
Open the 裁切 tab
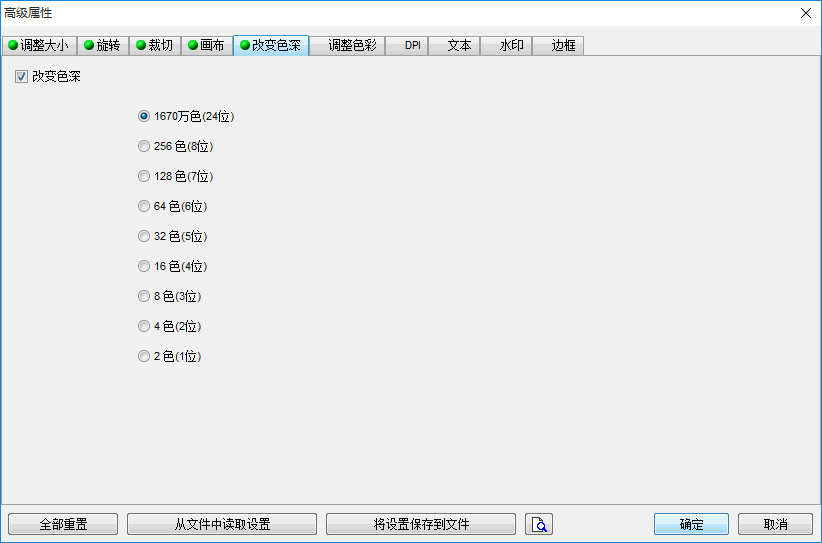click(155, 46)
